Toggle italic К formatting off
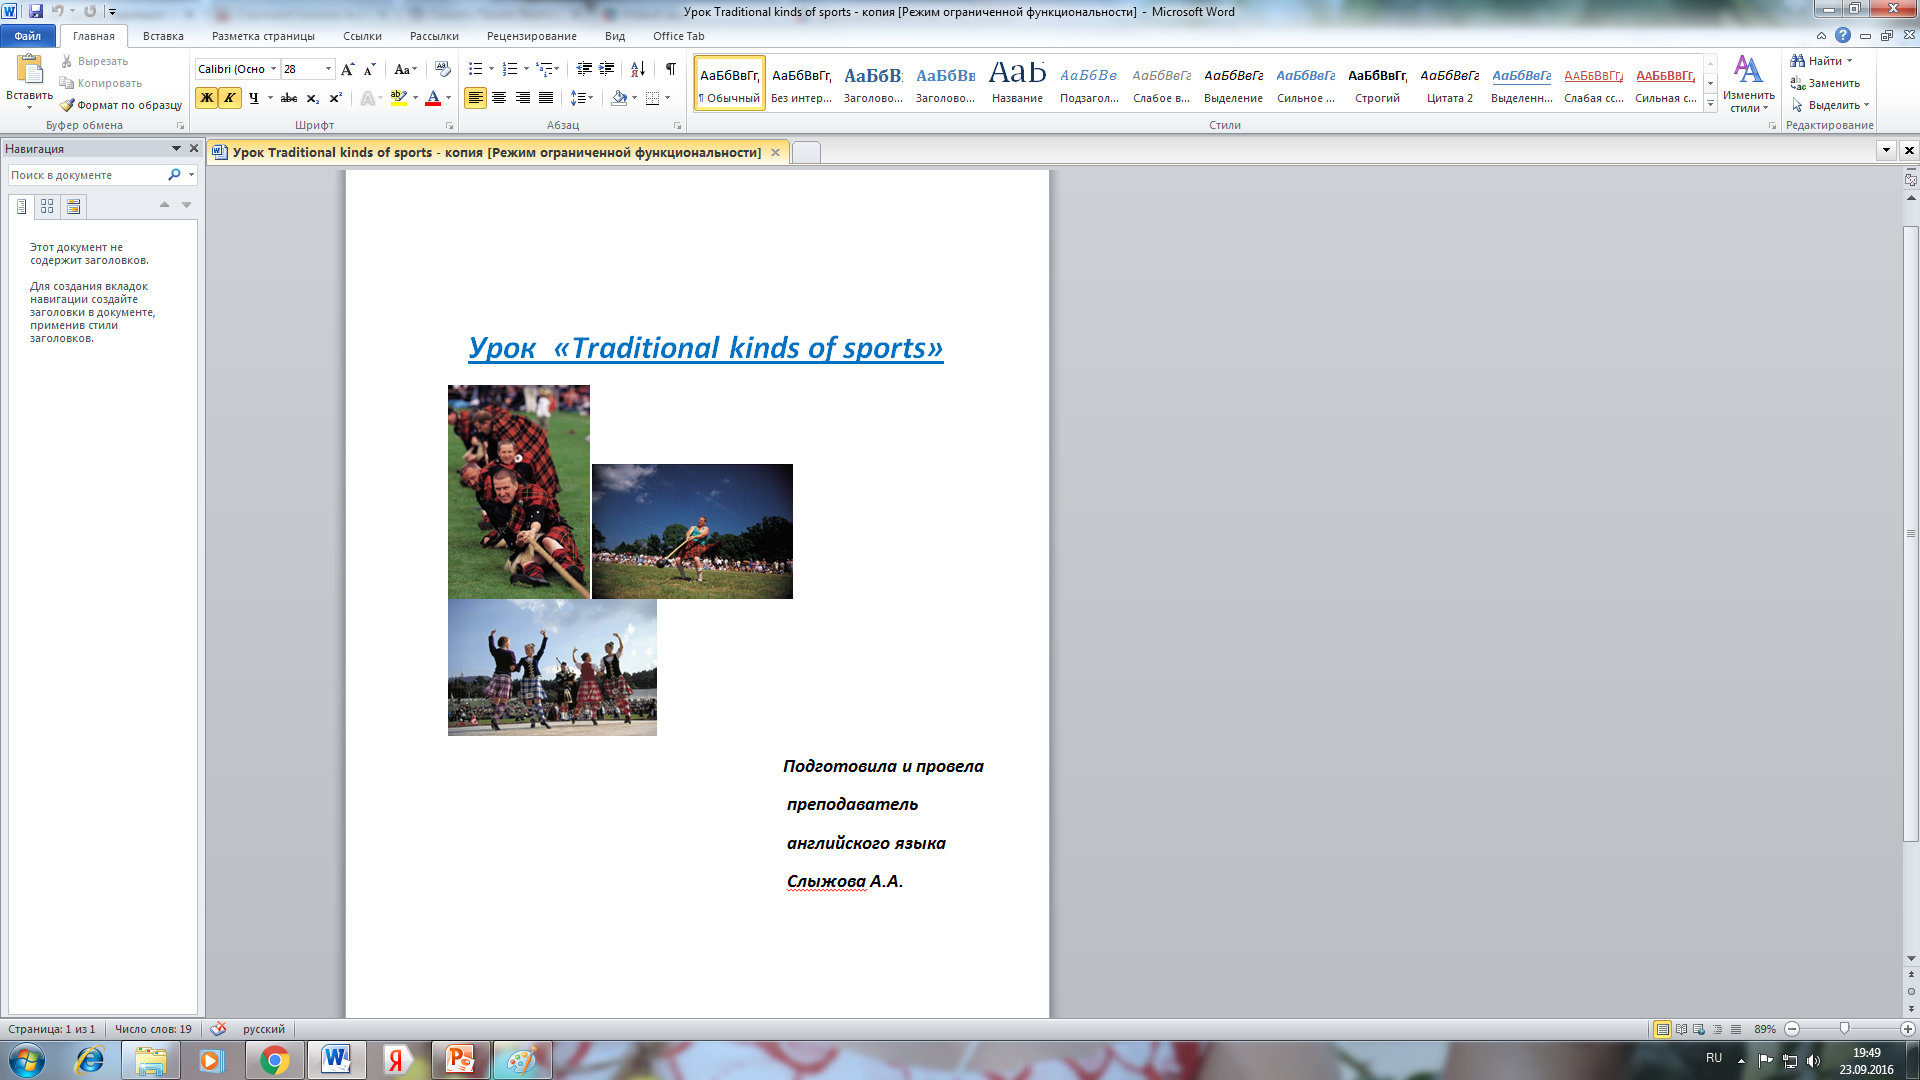This screenshot has width=1920, height=1080. pyautogui.click(x=230, y=98)
